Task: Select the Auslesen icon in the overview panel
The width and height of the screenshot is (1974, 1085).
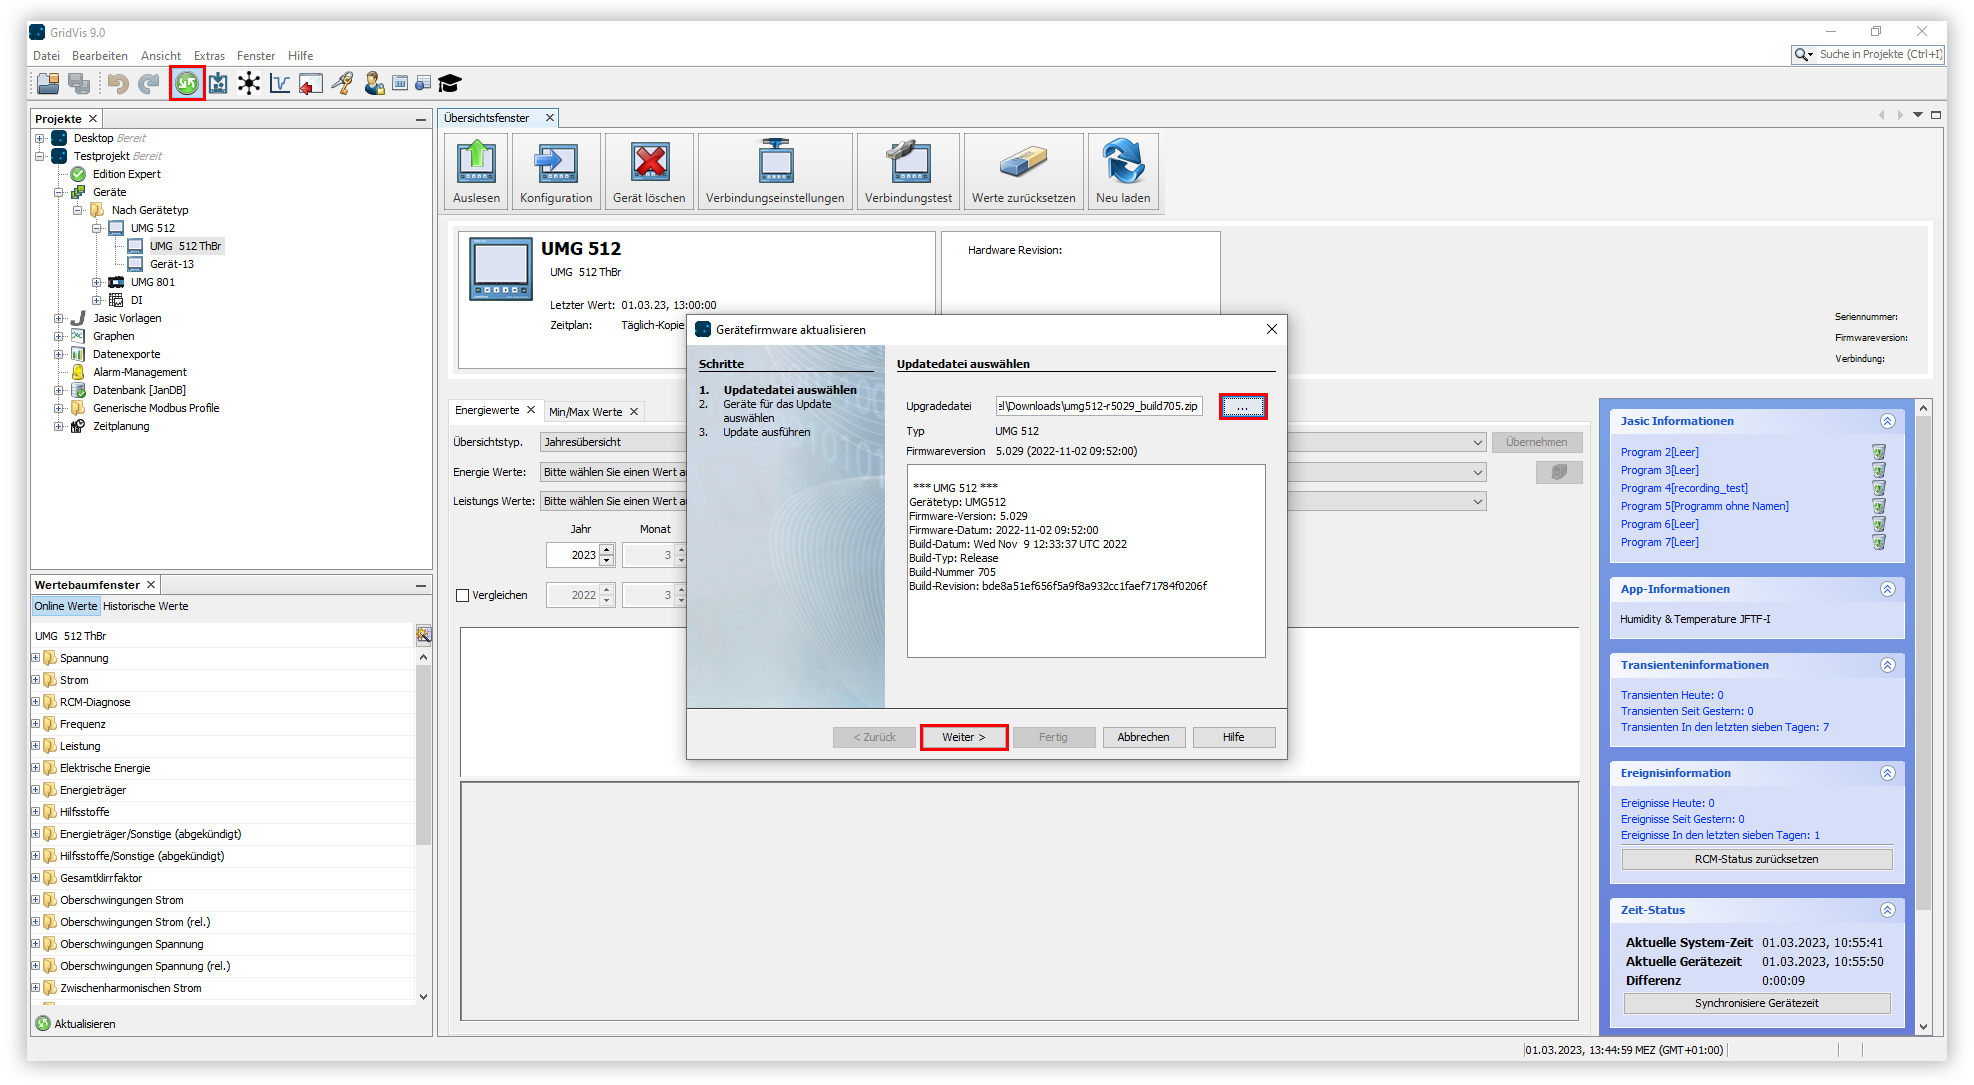Action: 476,170
